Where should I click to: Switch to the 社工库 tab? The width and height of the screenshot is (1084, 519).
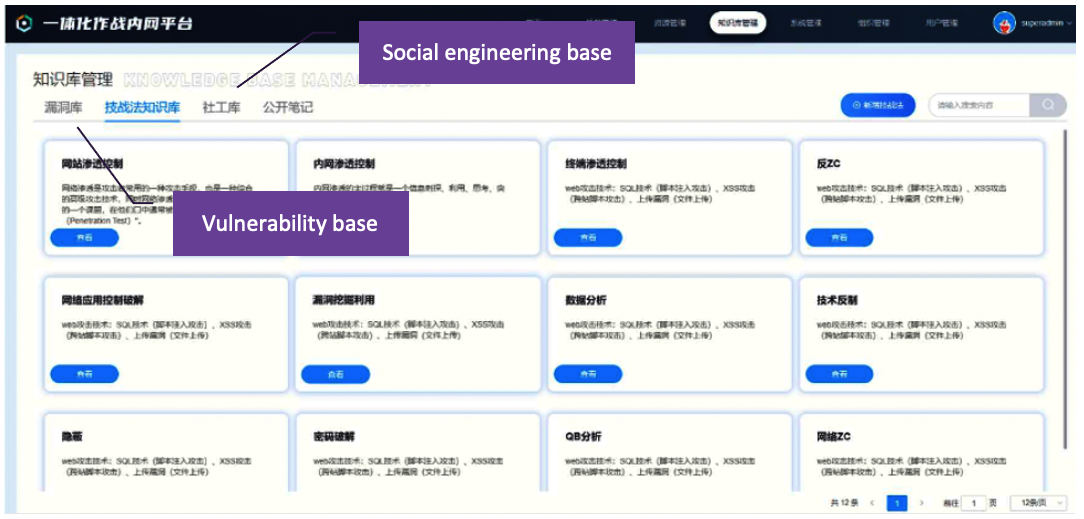221,107
